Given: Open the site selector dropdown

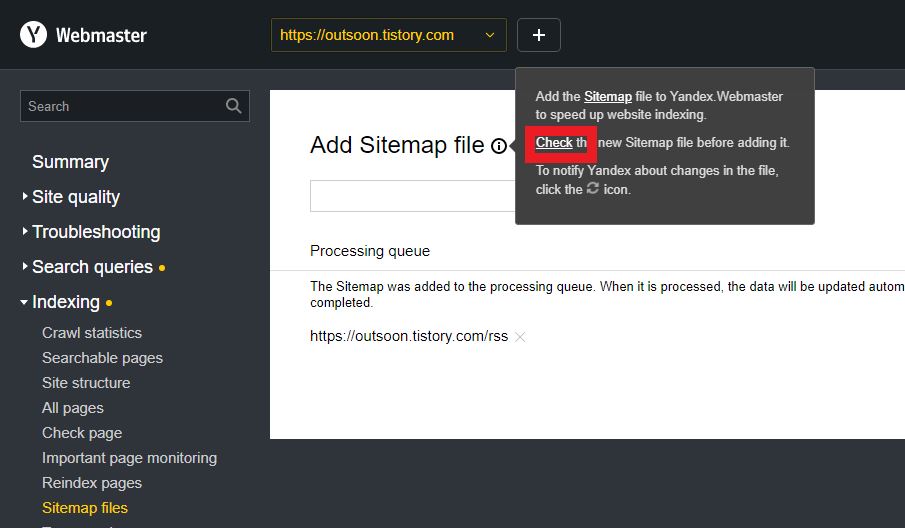Looking at the screenshot, I should coord(388,35).
